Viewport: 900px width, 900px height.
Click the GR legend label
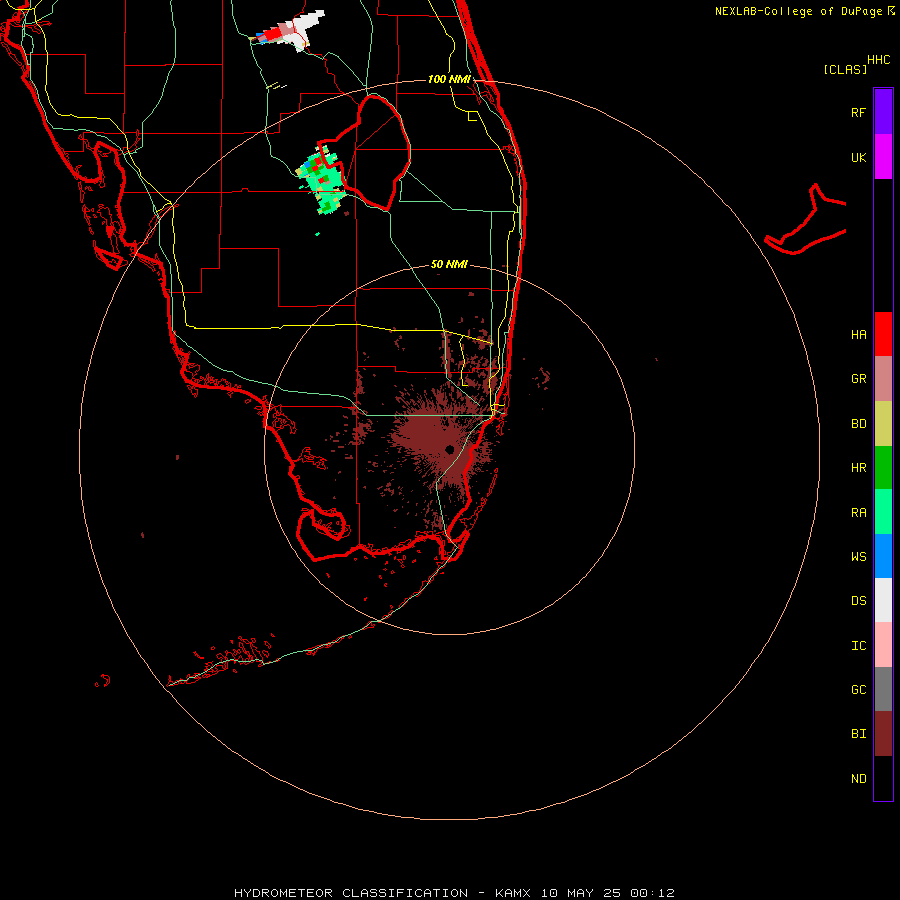(x=858, y=379)
